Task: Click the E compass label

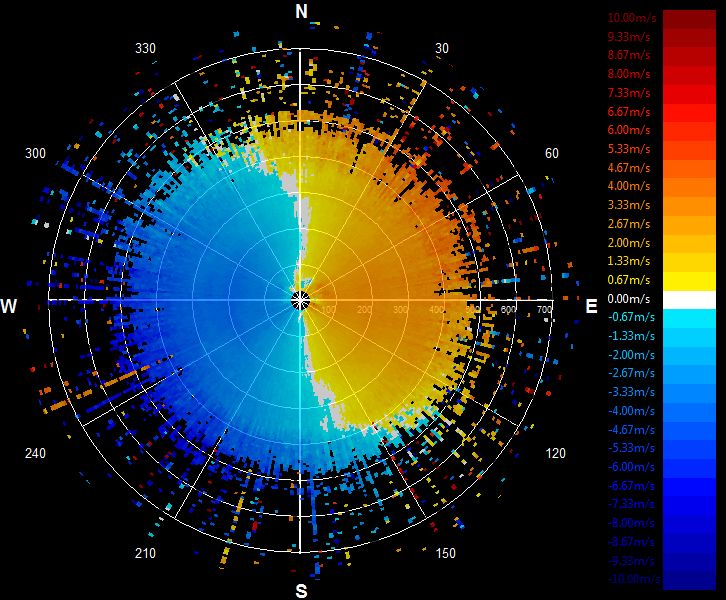Action: click(x=591, y=306)
